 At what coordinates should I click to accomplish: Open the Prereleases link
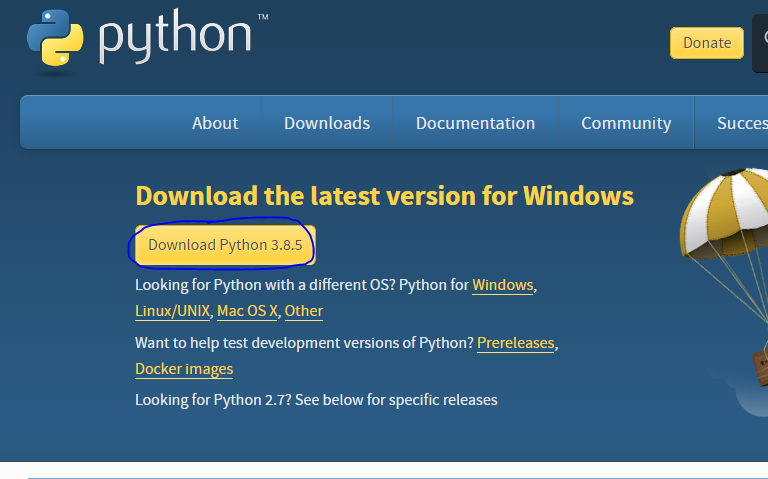(516, 343)
